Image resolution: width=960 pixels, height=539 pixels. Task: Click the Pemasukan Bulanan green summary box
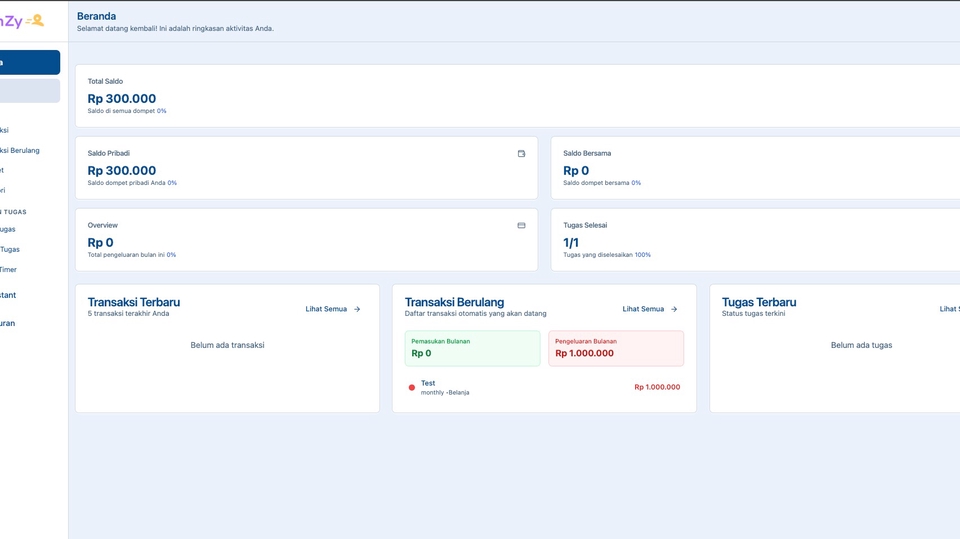(472, 348)
